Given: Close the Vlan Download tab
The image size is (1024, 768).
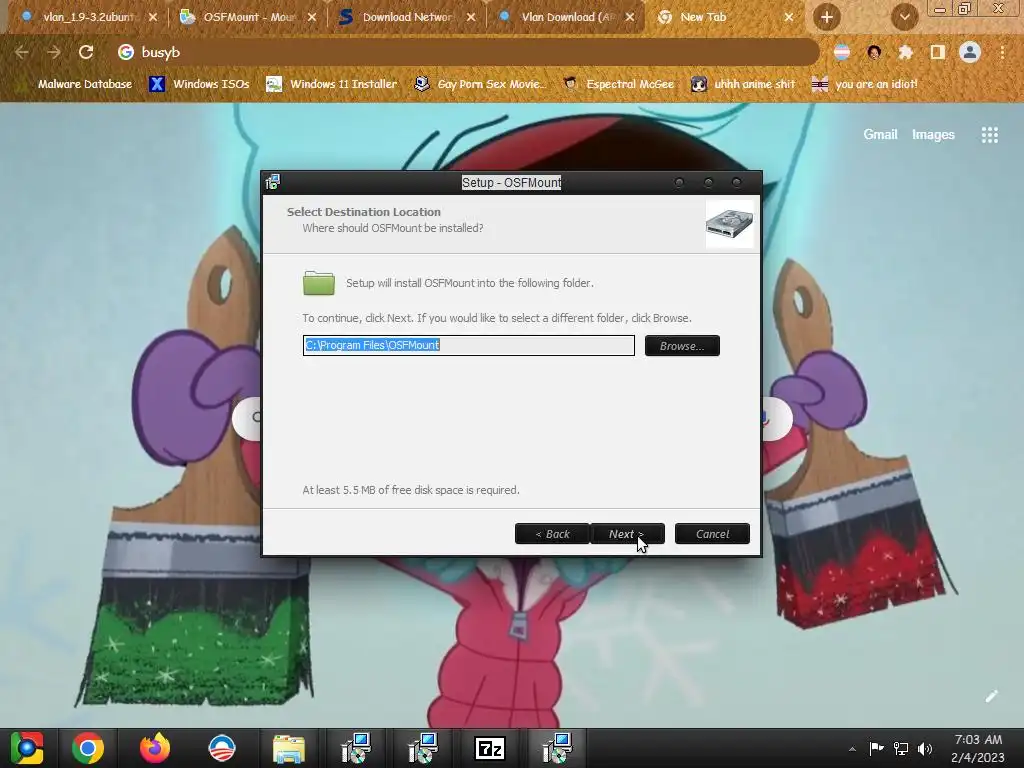Looking at the screenshot, I should point(630,18).
